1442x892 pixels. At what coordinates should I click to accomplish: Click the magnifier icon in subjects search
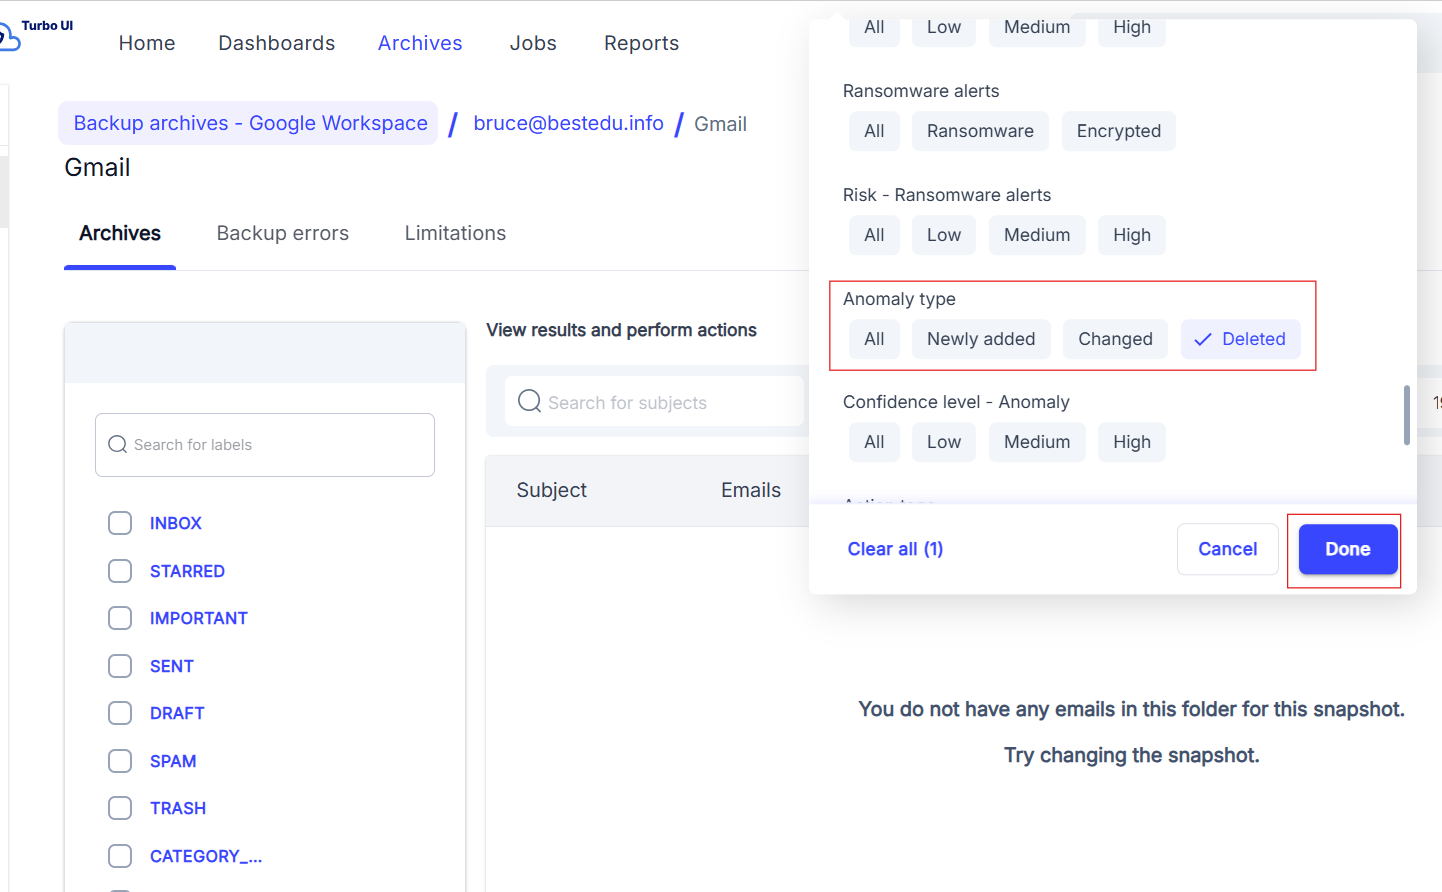click(529, 402)
